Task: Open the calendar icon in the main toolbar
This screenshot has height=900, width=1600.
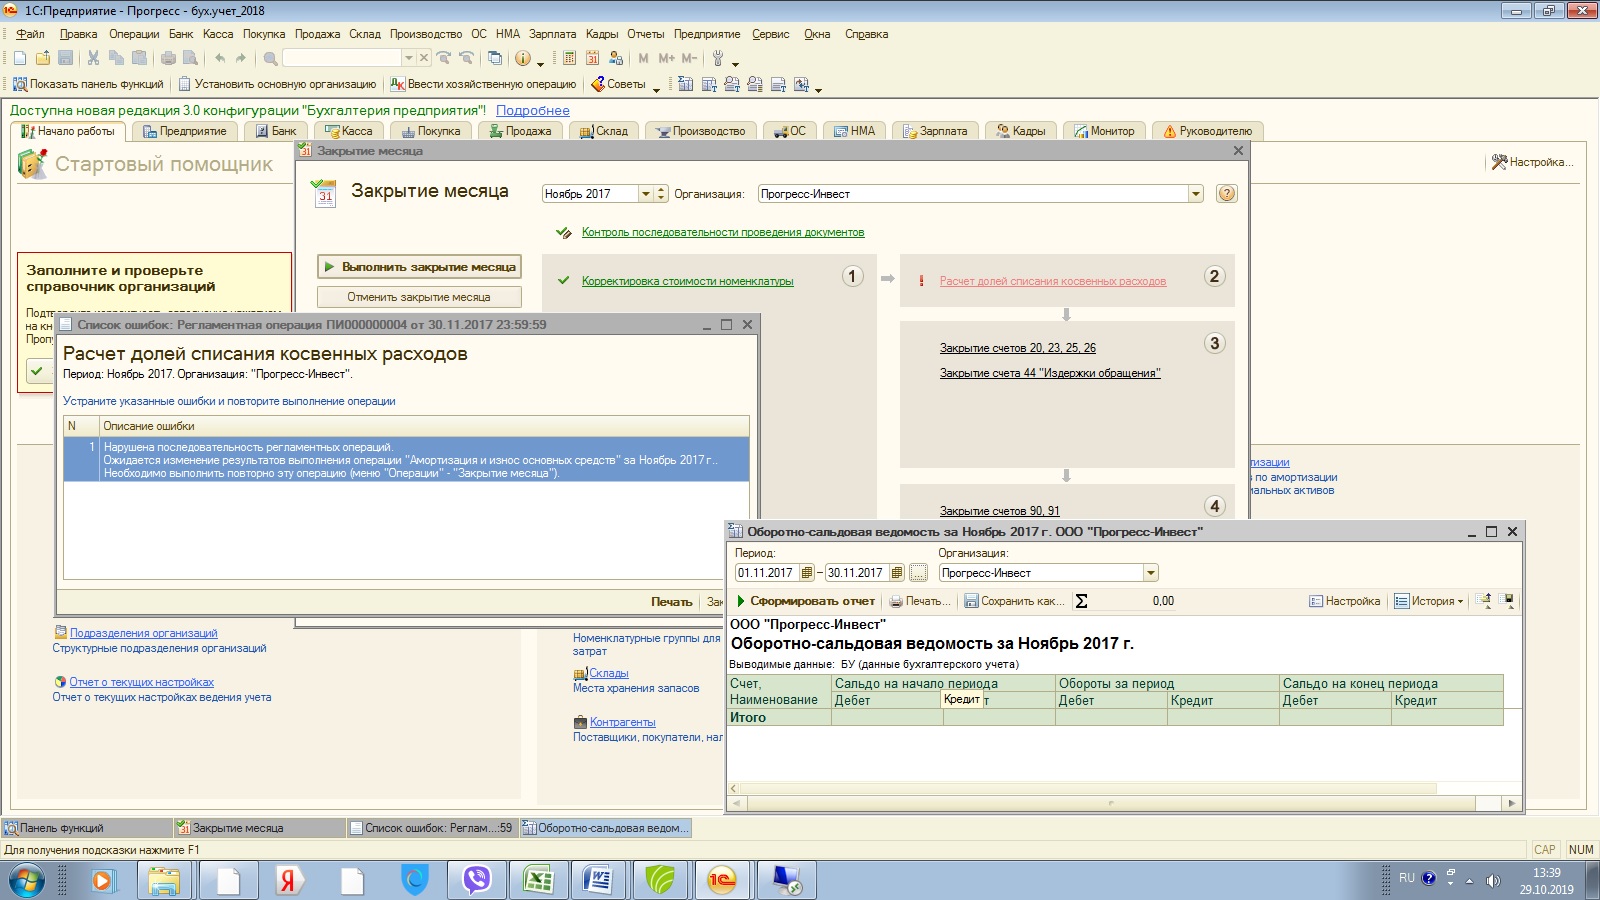Action: tap(593, 58)
